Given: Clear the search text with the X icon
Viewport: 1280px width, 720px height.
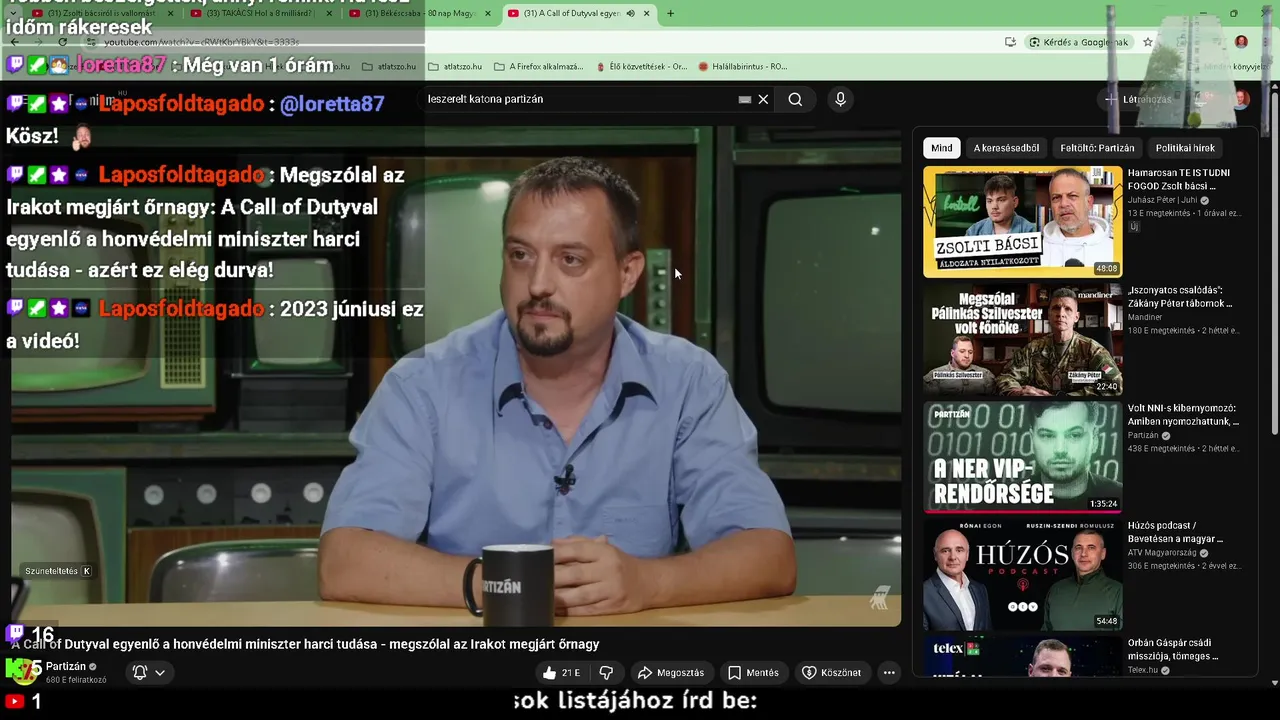Looking at the screenshot, I should (x=763, y=99).
